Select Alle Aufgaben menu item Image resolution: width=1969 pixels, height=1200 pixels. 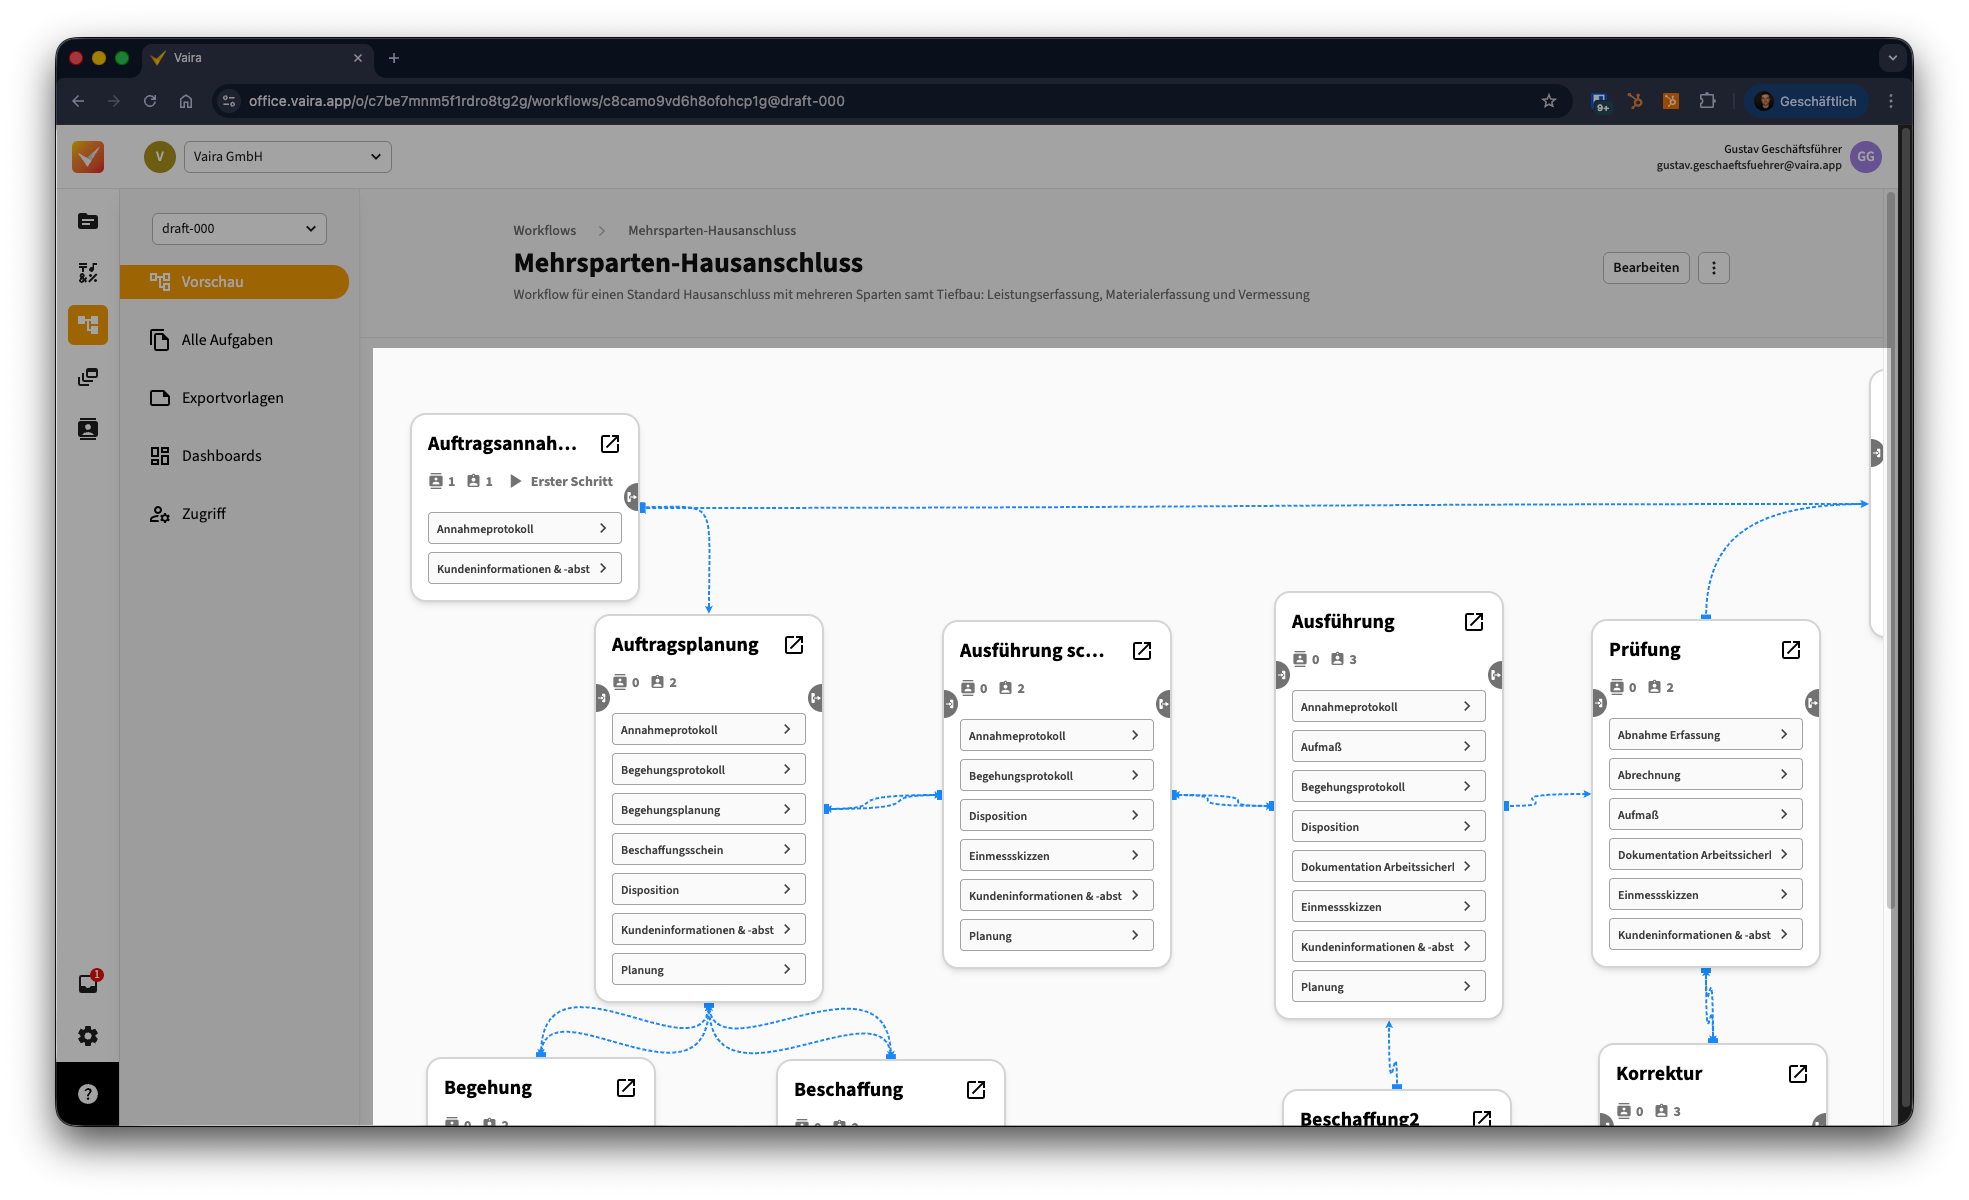[227, 340]
